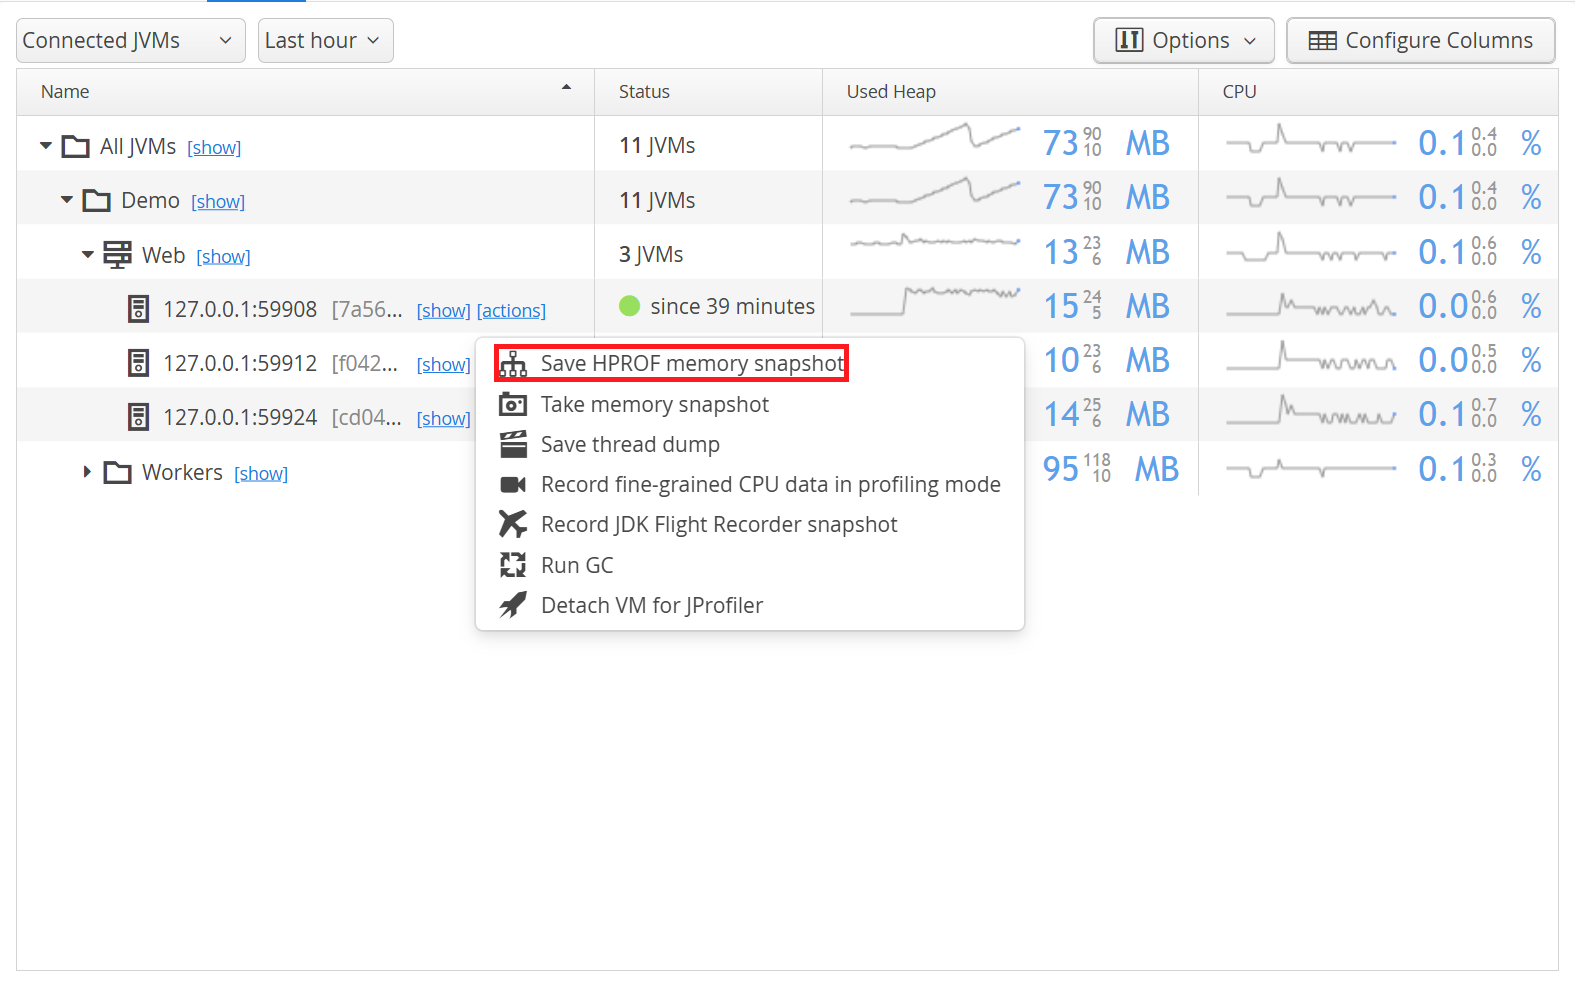Click the Run GC icon

coord(513,565)
